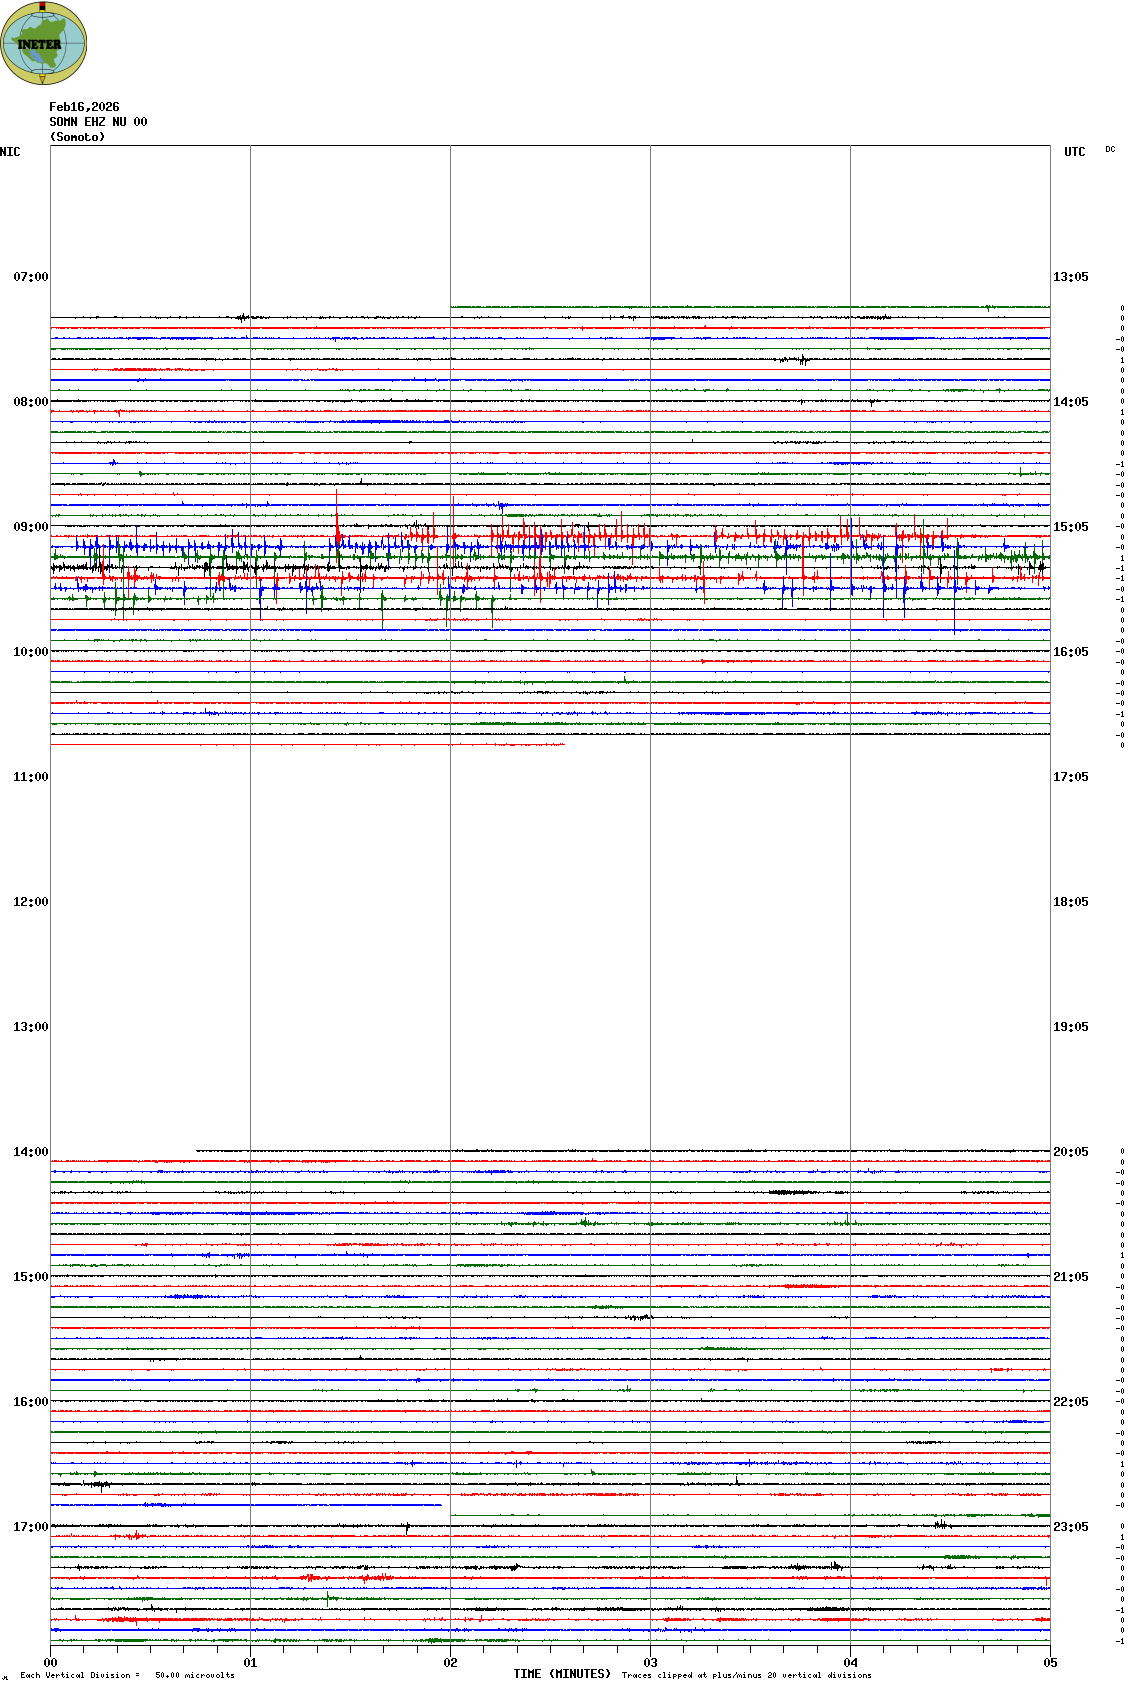The image size is (1130, 1689).
Task: Click the TIME (MINUTES) axis title
Action: 561,1674
